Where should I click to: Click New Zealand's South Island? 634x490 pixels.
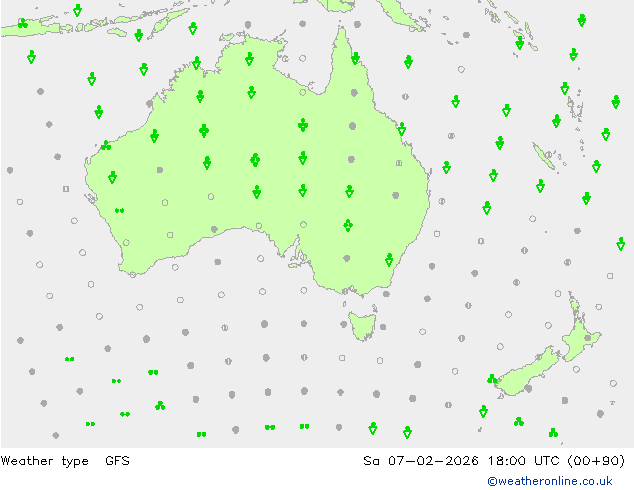[526, 374]
